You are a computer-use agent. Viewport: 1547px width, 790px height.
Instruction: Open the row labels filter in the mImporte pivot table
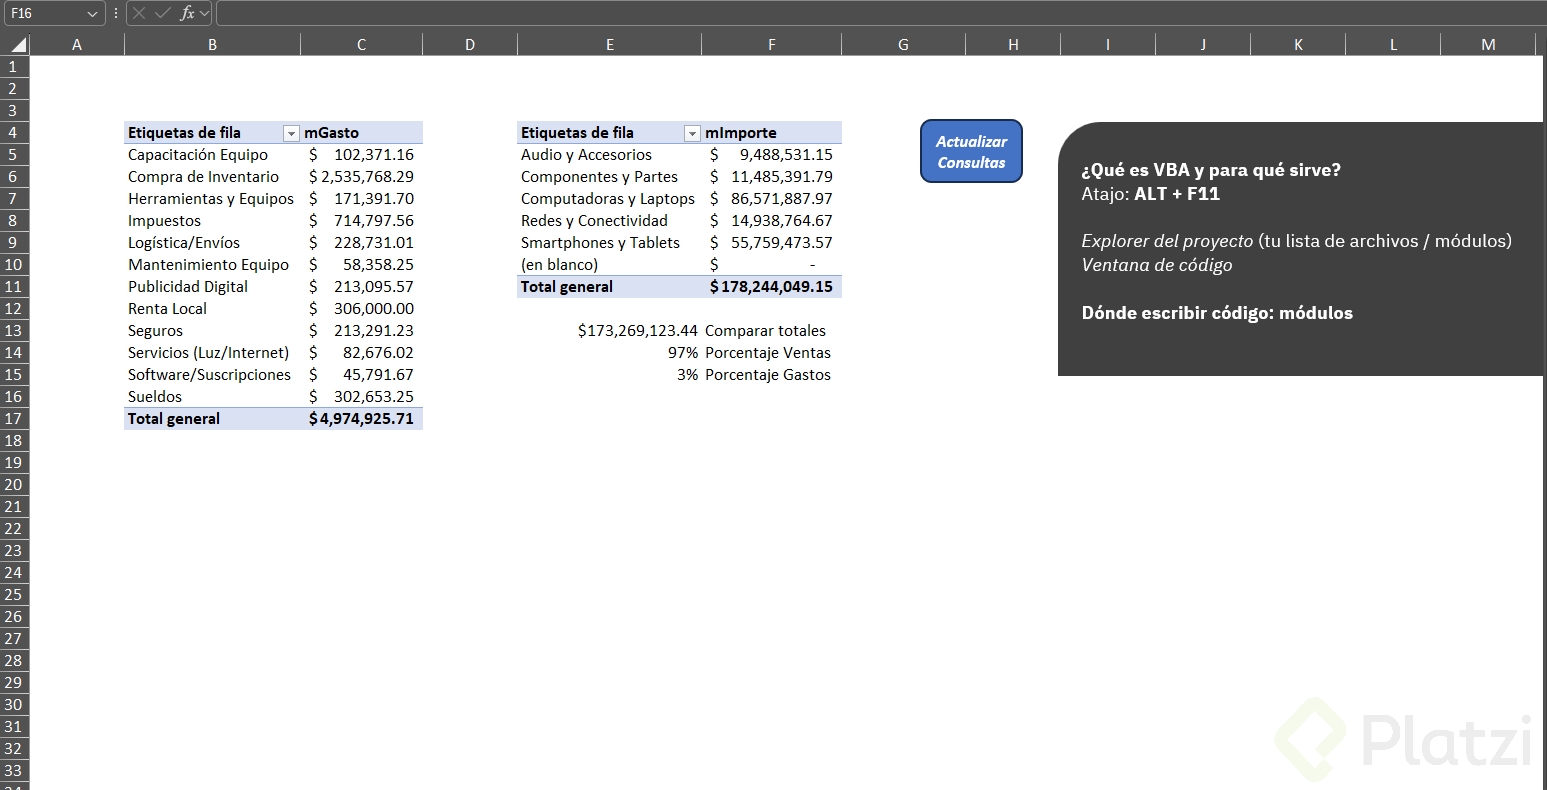pos(692,133)
